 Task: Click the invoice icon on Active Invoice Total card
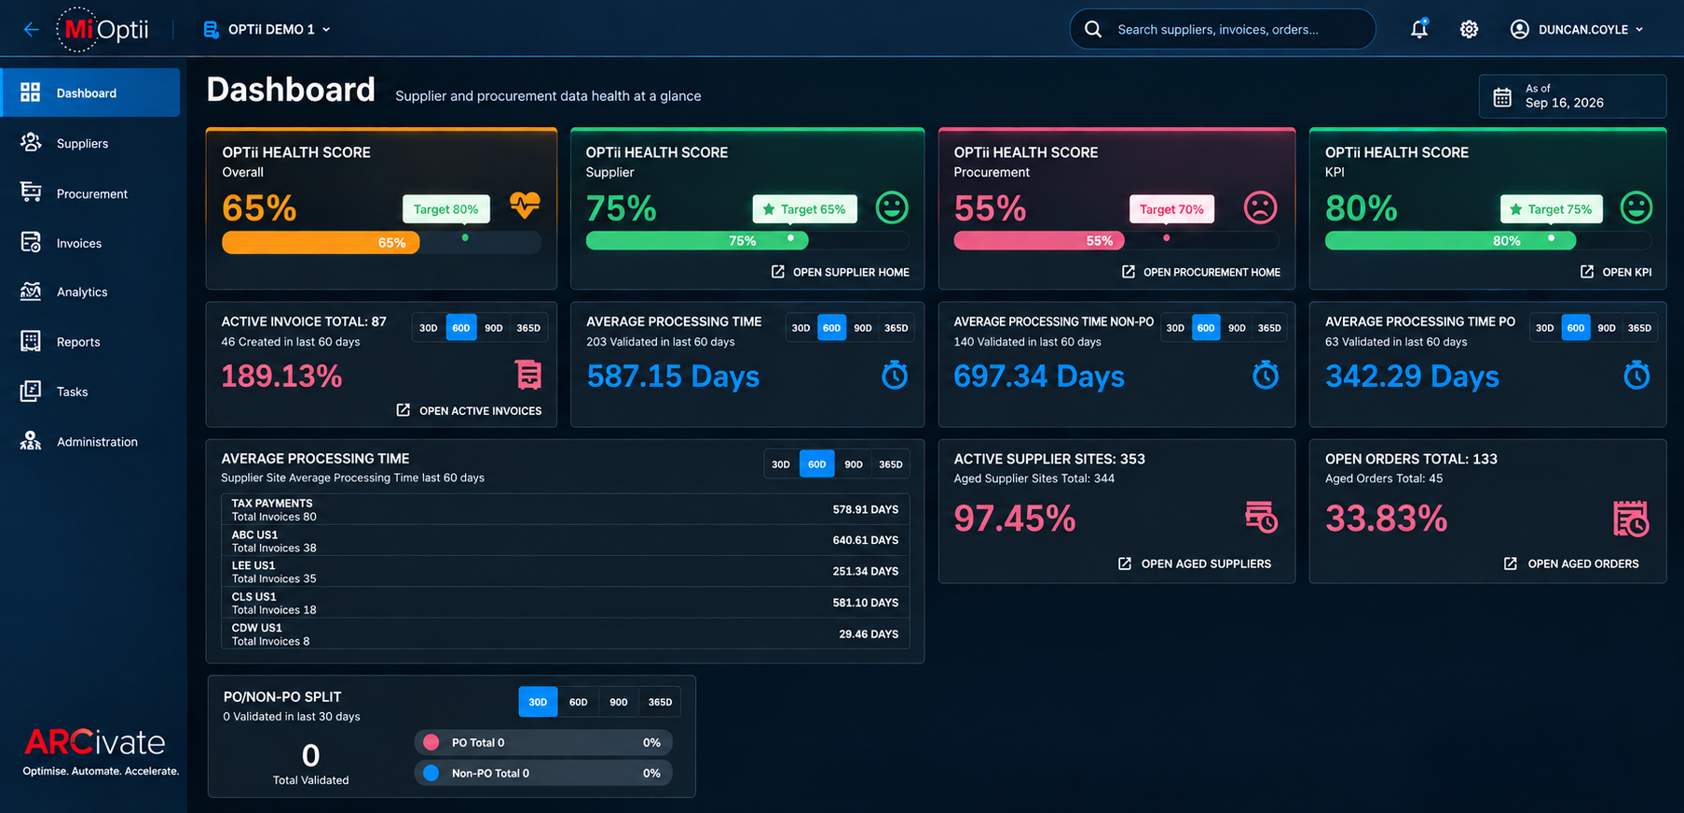point(529,375)
